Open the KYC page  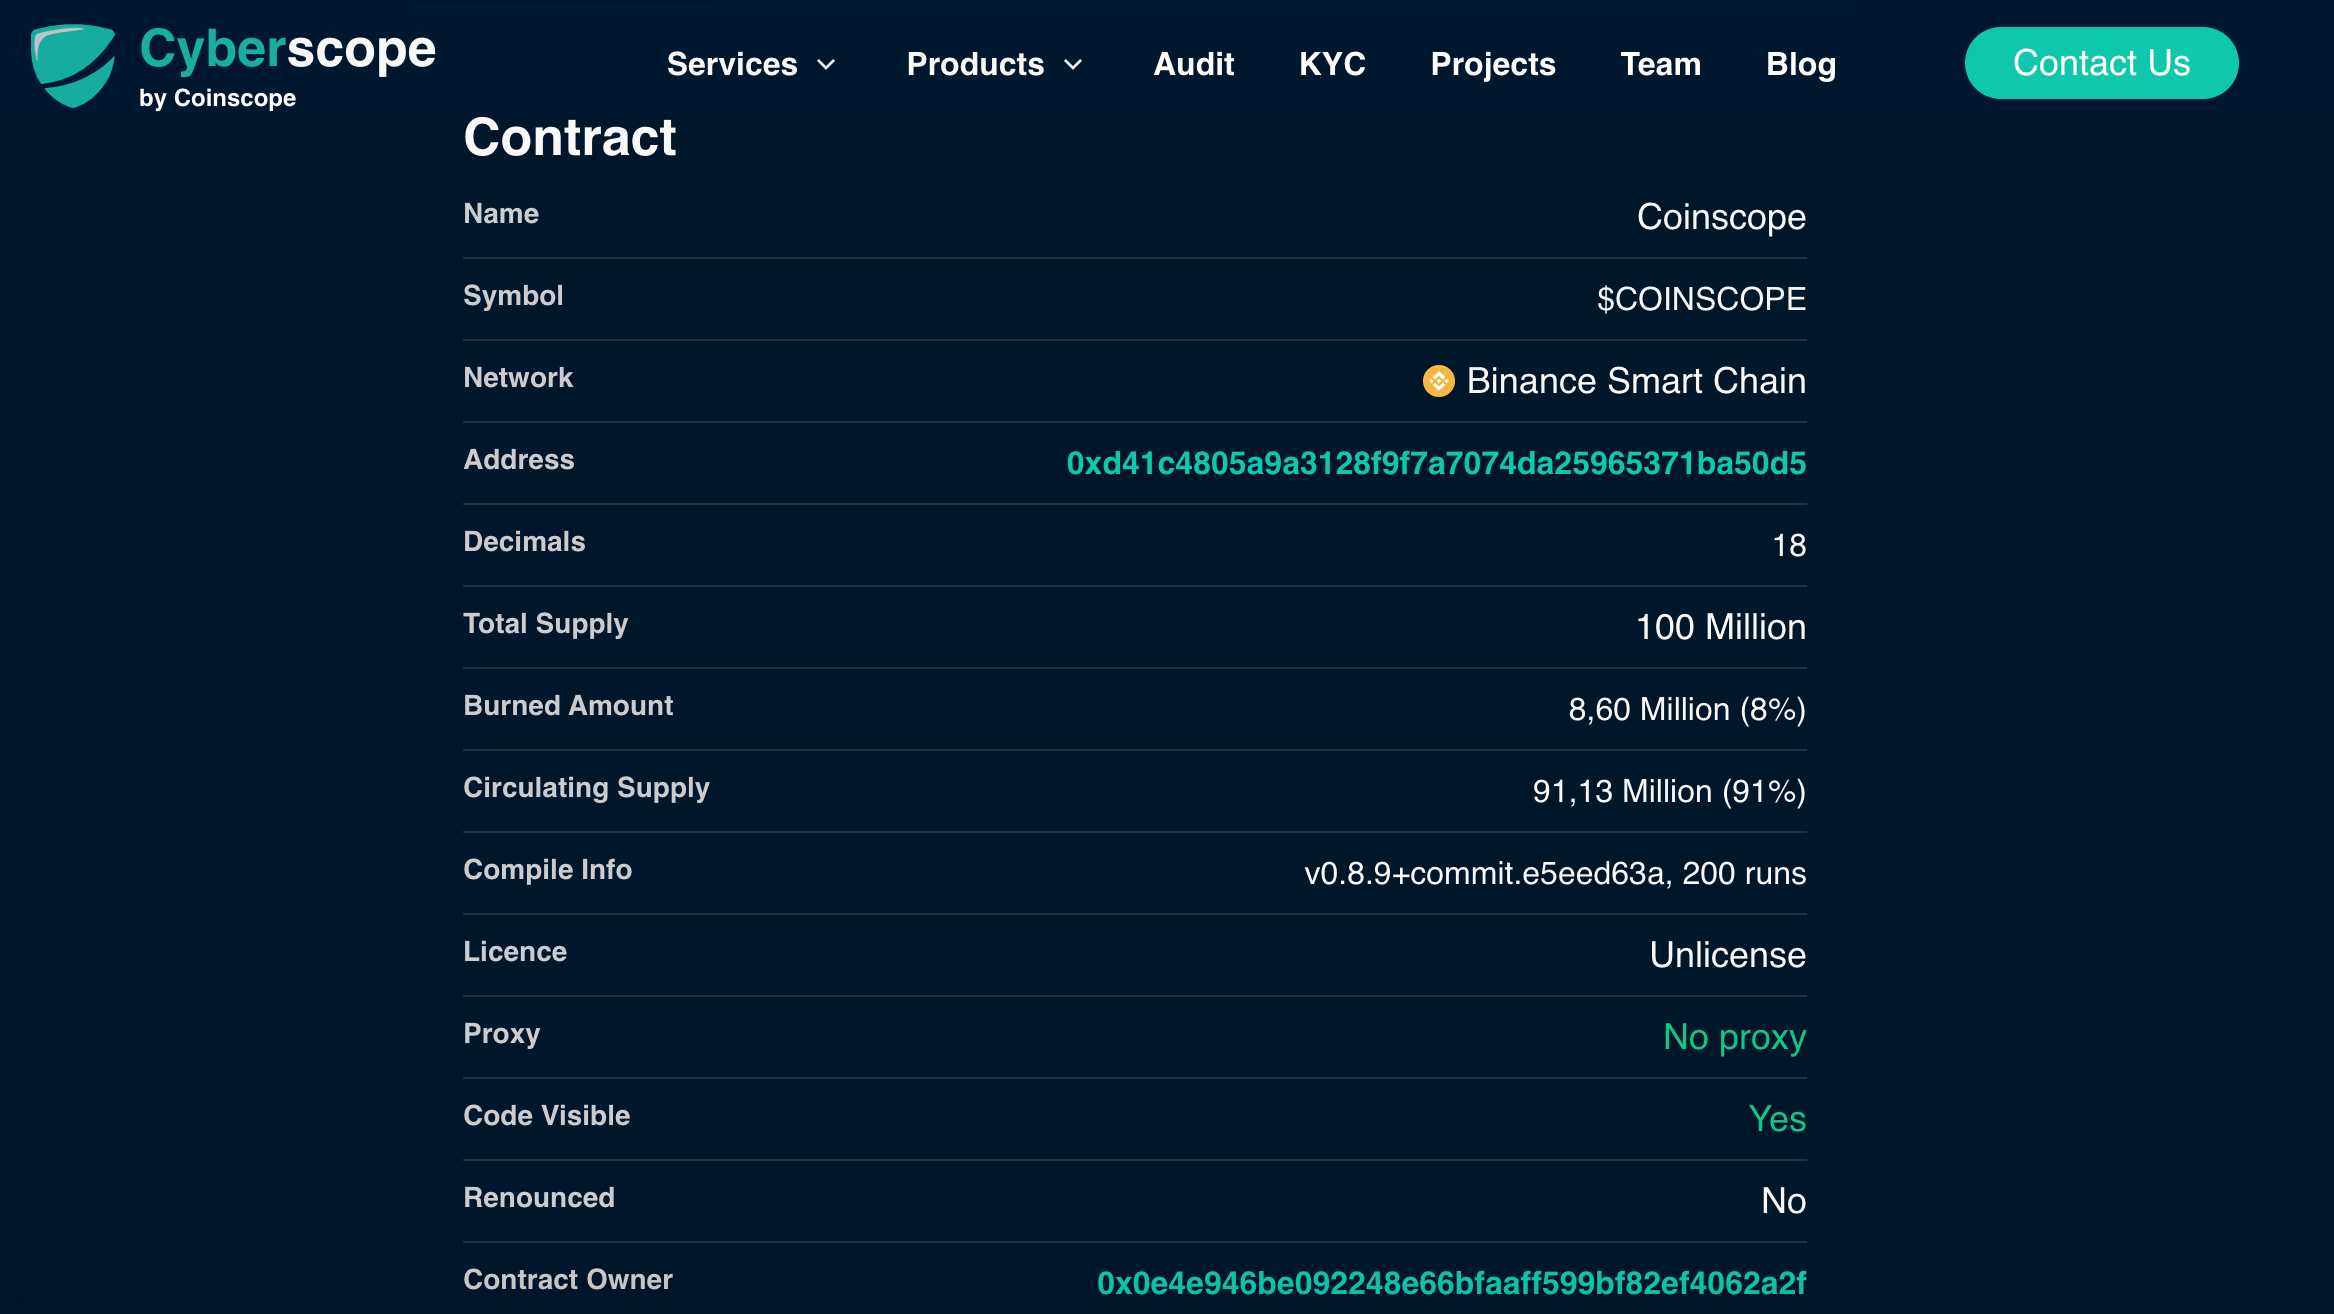pos(1332,64)
